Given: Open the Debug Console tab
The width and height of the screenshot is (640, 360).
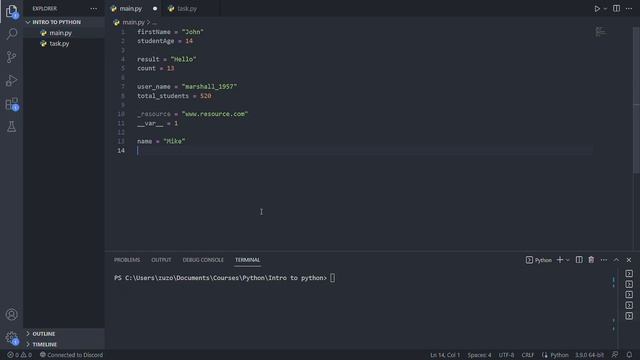Looking at the screenshot, I should [x=203, y=260].
